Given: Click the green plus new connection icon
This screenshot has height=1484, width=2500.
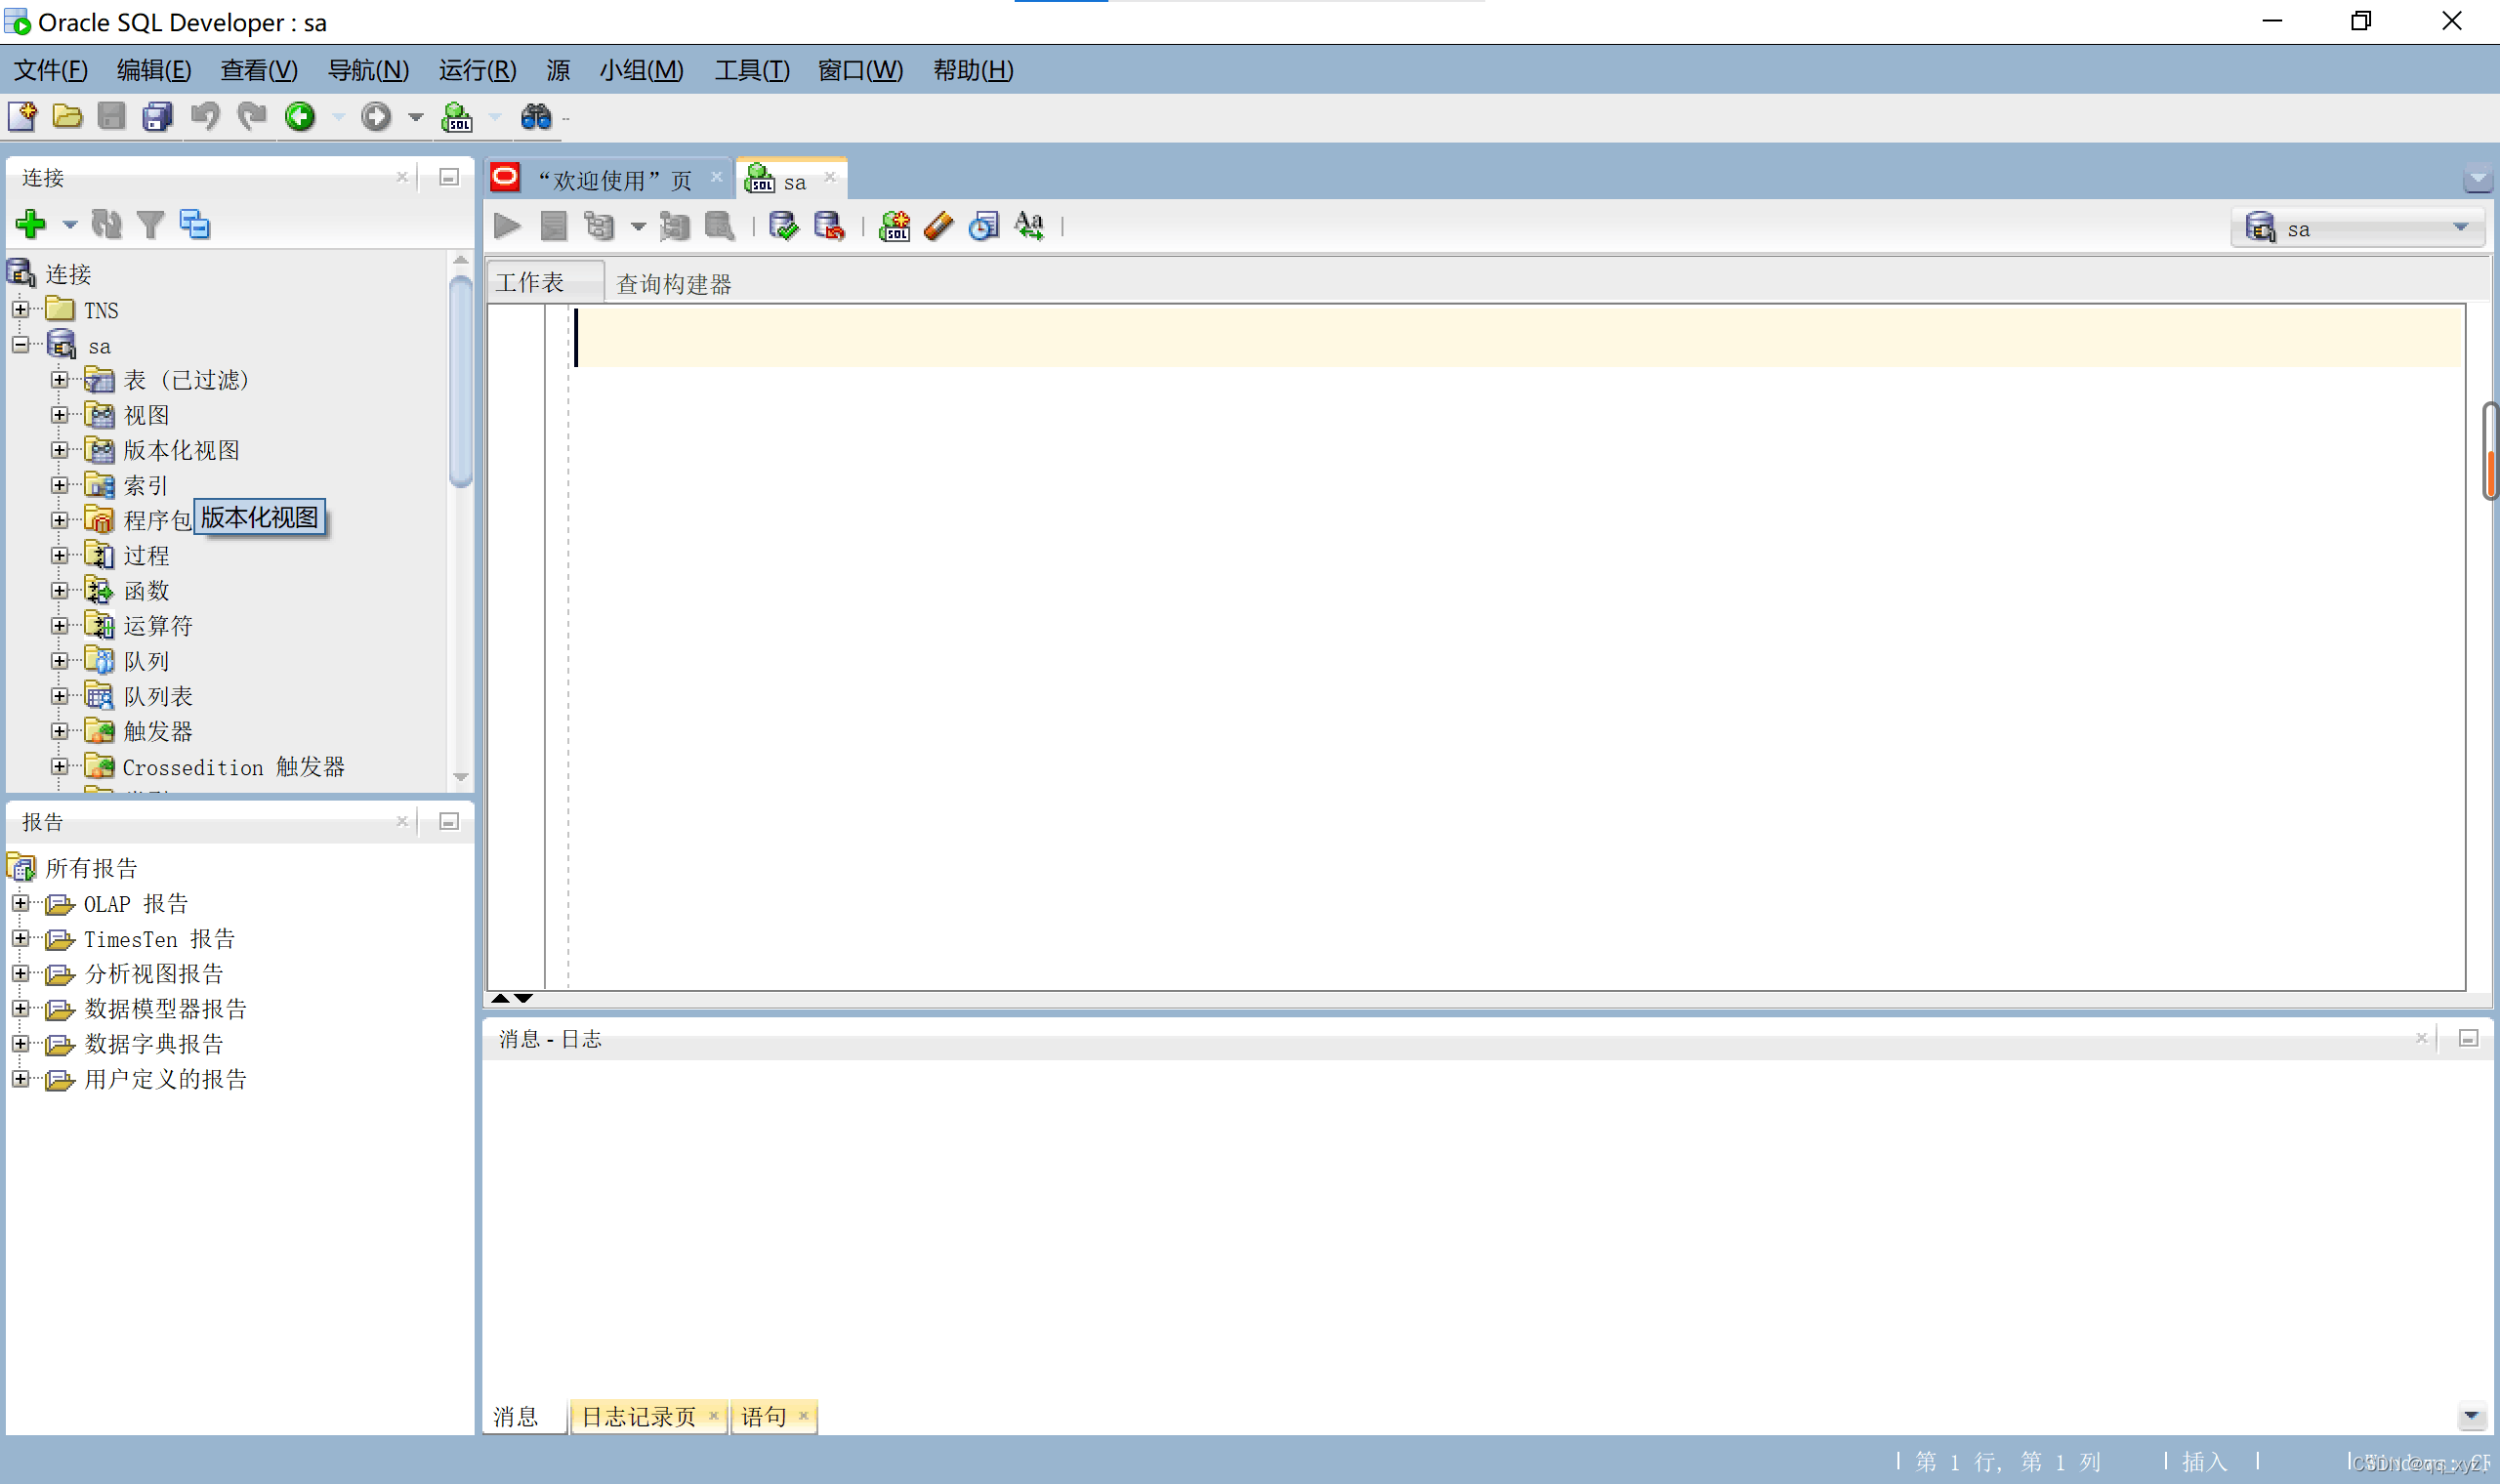Looking at the screenshot, I should (31, 224).
